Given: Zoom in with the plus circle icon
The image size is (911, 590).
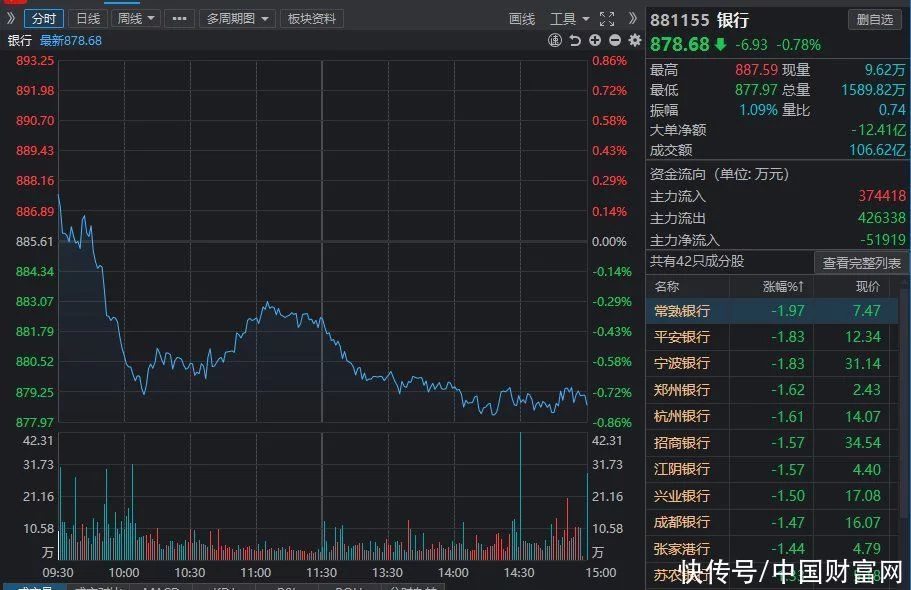Looking at the screenshot, I should pos(595,40).
